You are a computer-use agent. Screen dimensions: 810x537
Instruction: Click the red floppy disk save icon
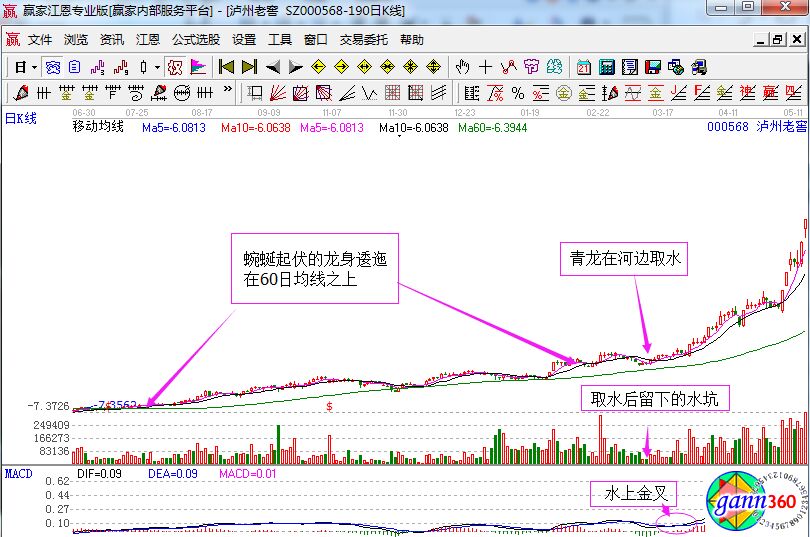(653, 67)
